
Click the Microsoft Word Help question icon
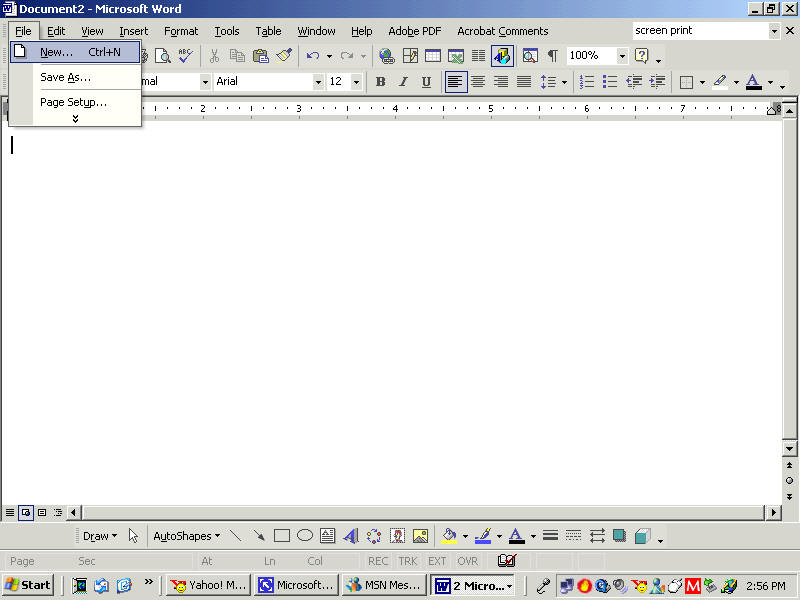(x=641, y=56)
